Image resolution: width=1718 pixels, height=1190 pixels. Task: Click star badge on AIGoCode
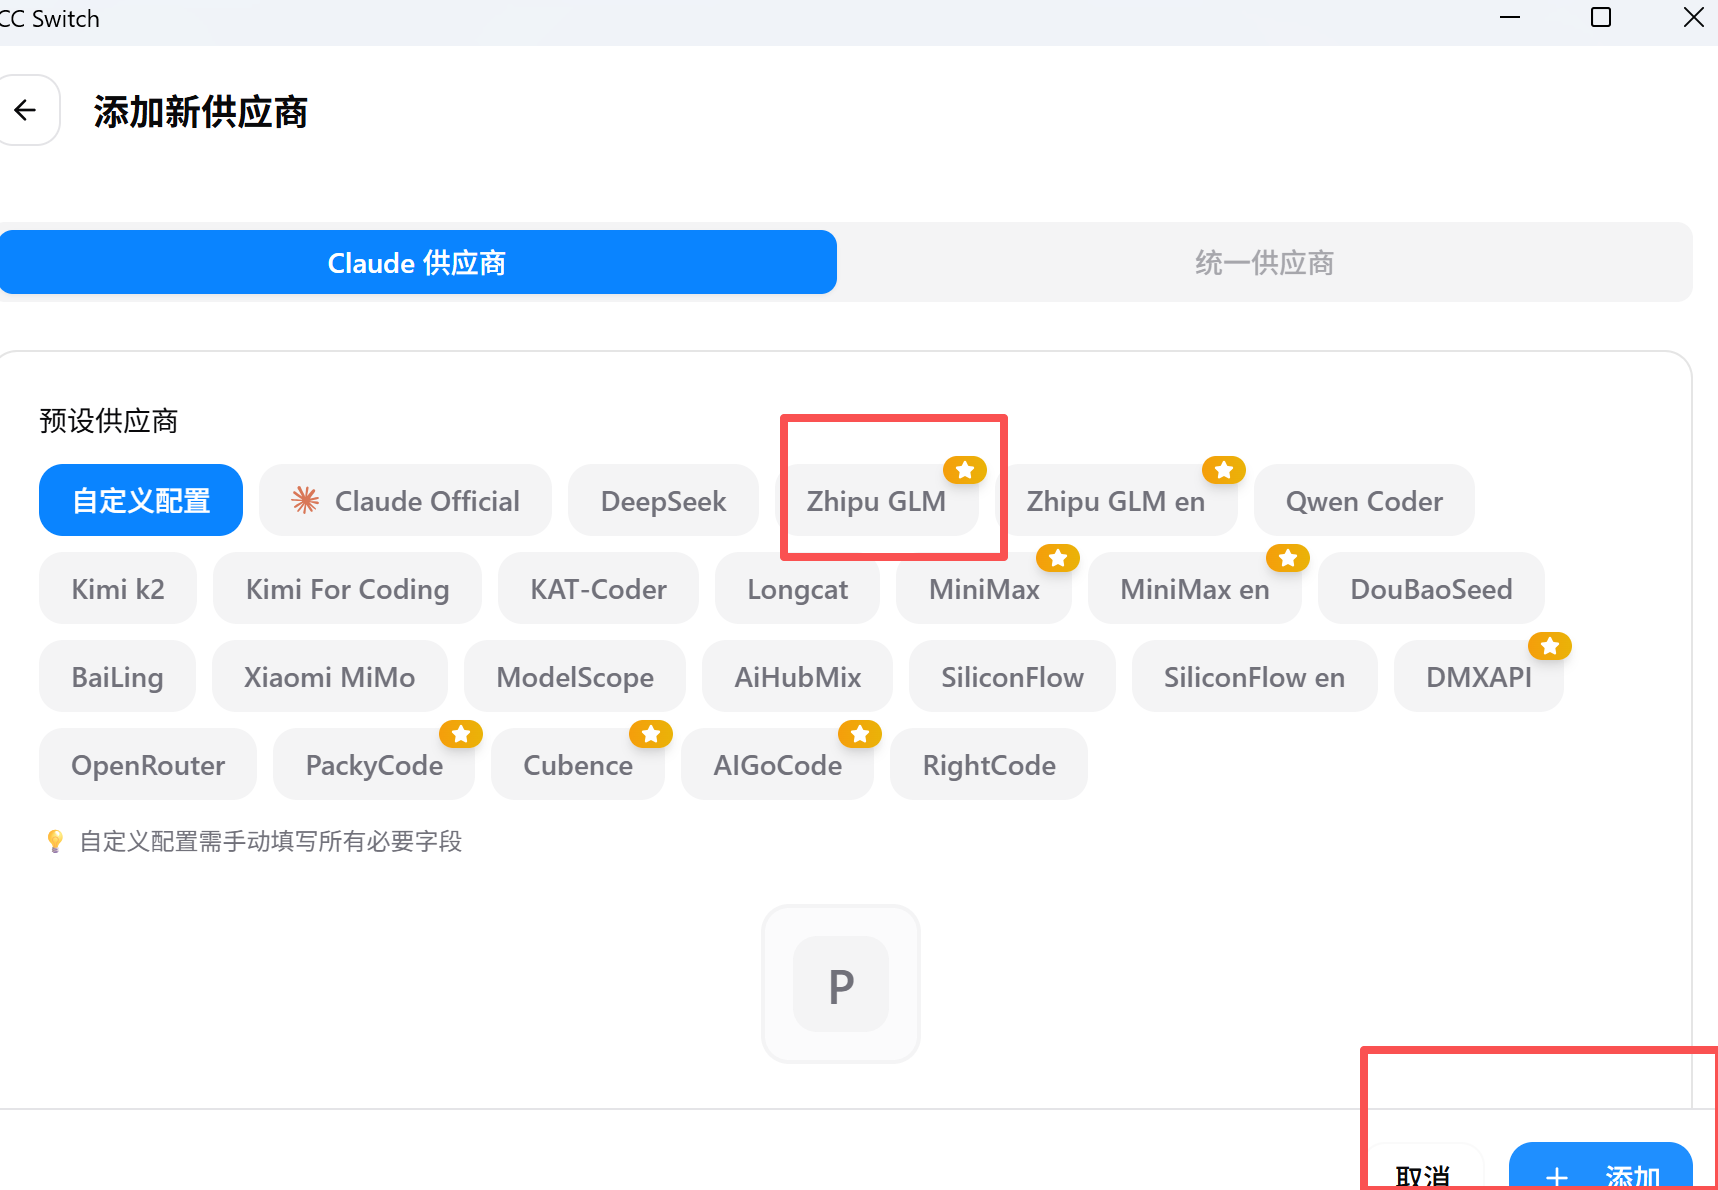[x=860, y=734]
